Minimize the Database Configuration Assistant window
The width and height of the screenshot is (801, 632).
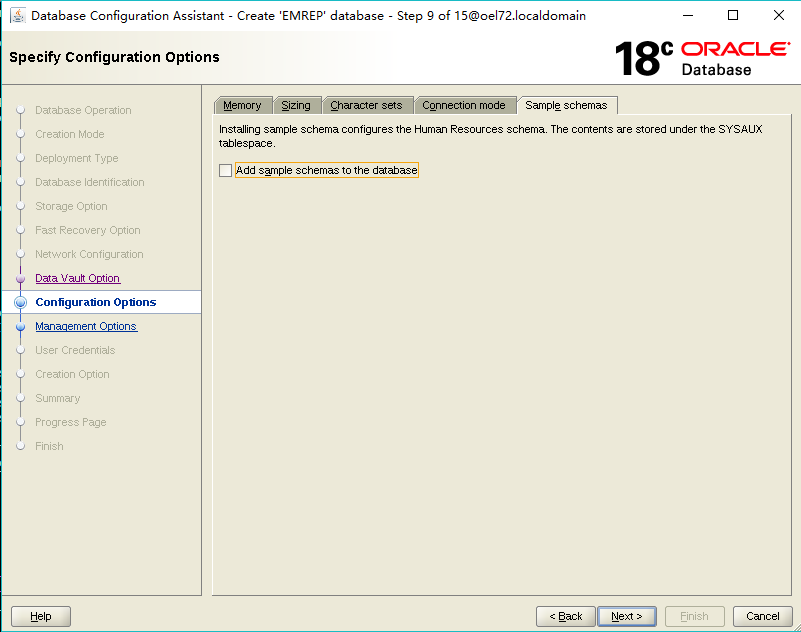[x=688, y=15]
